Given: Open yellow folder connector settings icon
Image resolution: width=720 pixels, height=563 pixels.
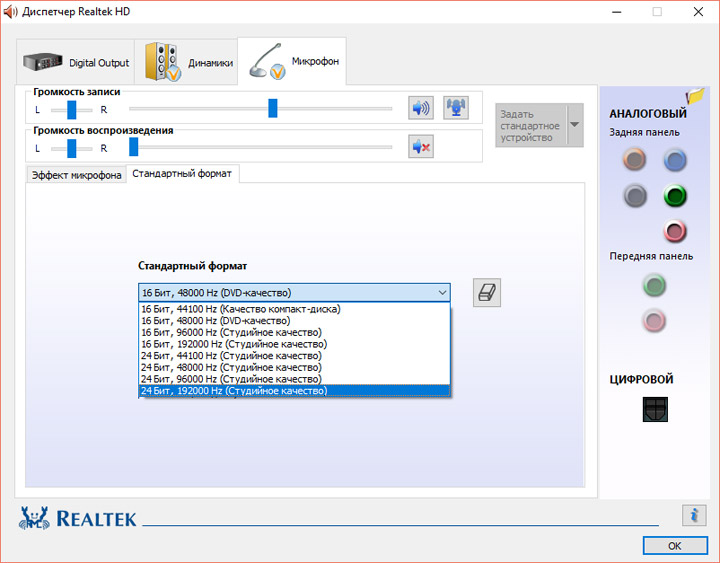Looking at the screenshot, I should click(695, 95).
